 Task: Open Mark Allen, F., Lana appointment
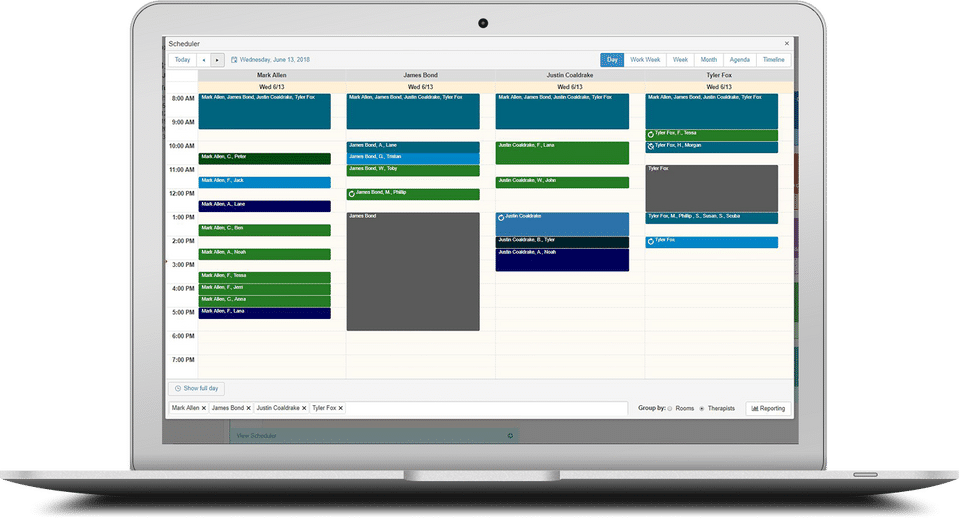tap(264, 313)
